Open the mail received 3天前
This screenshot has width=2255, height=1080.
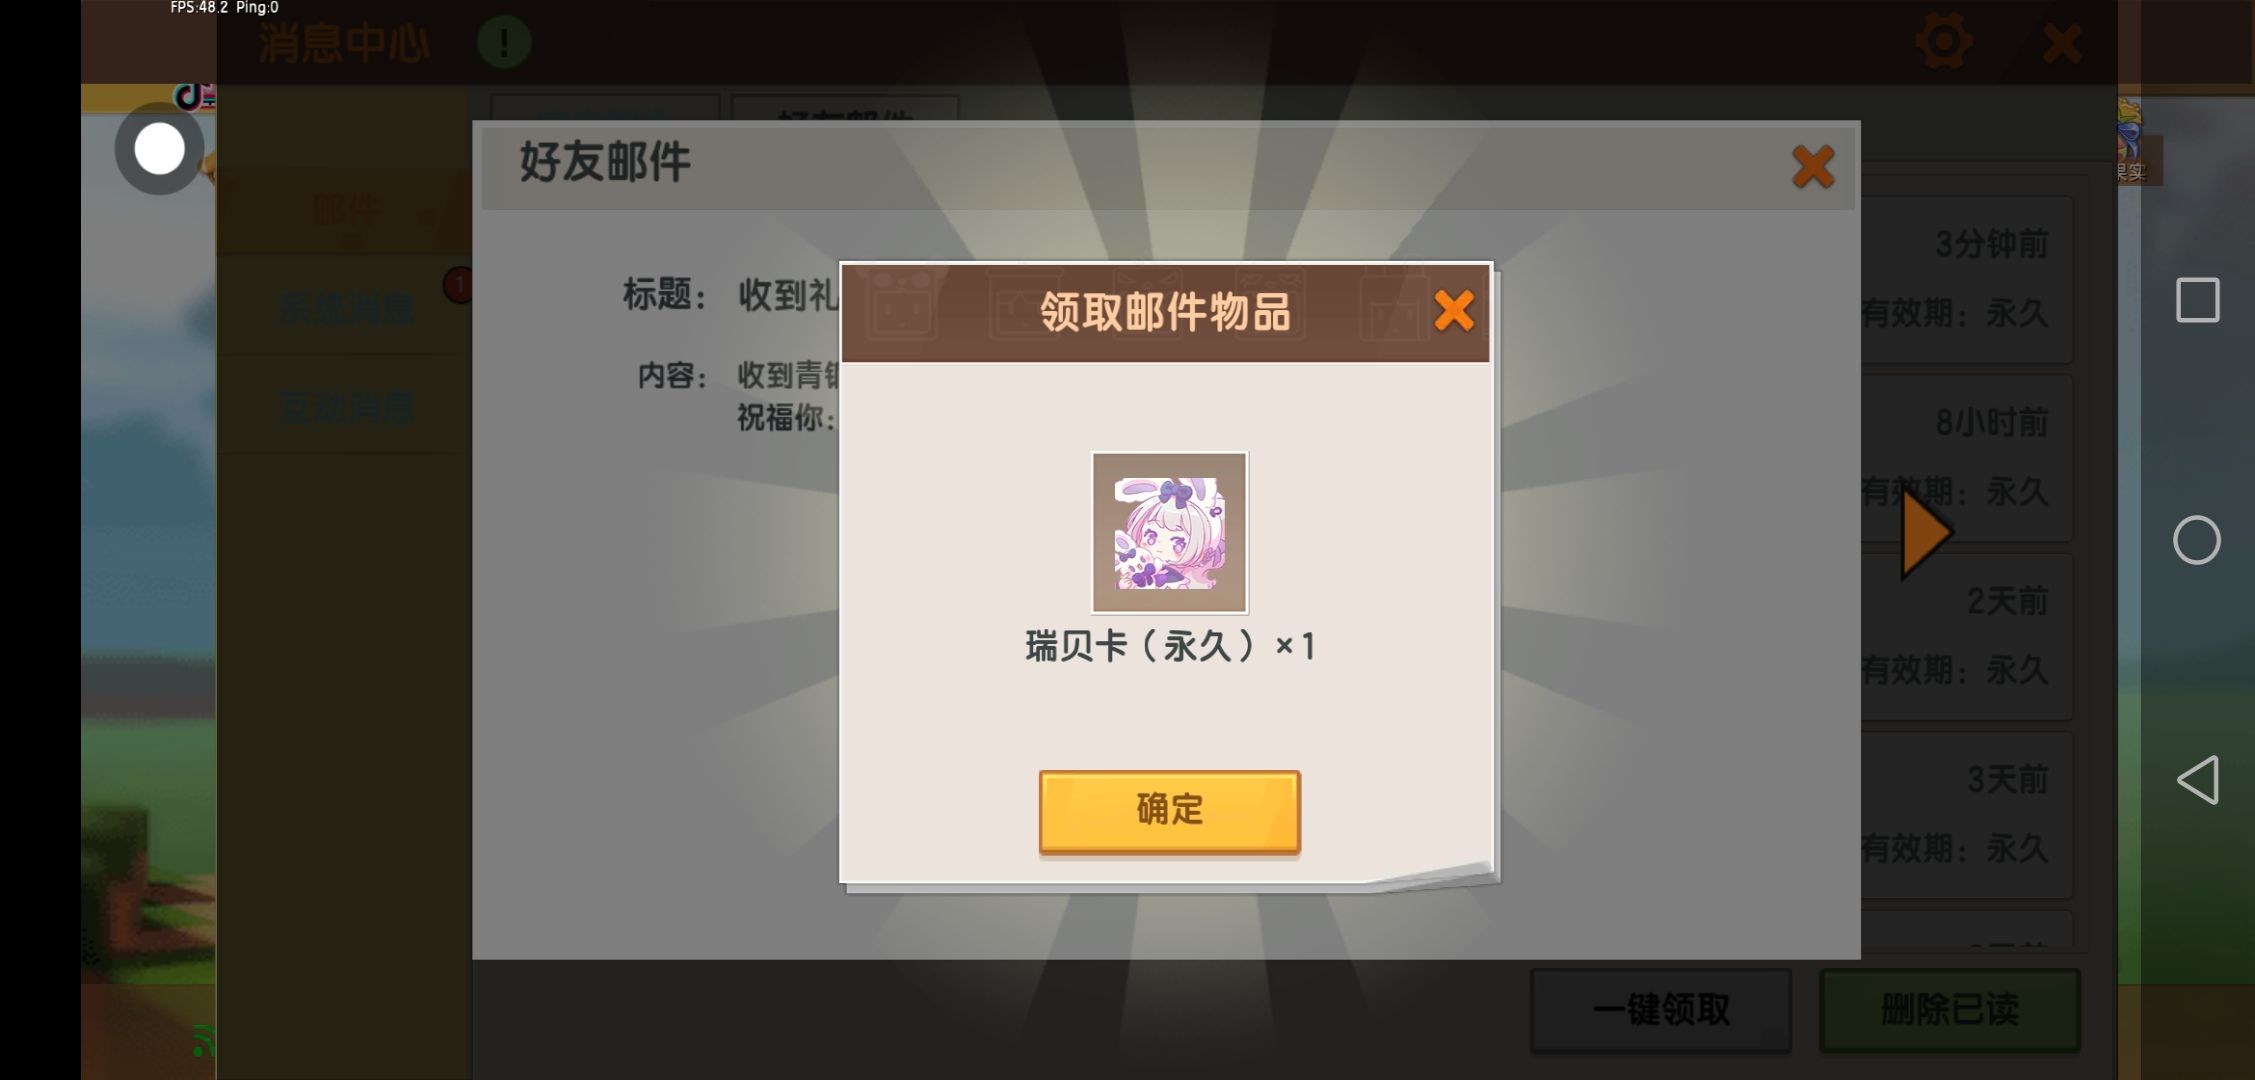pyautogui.click(x=1966, y=815)
